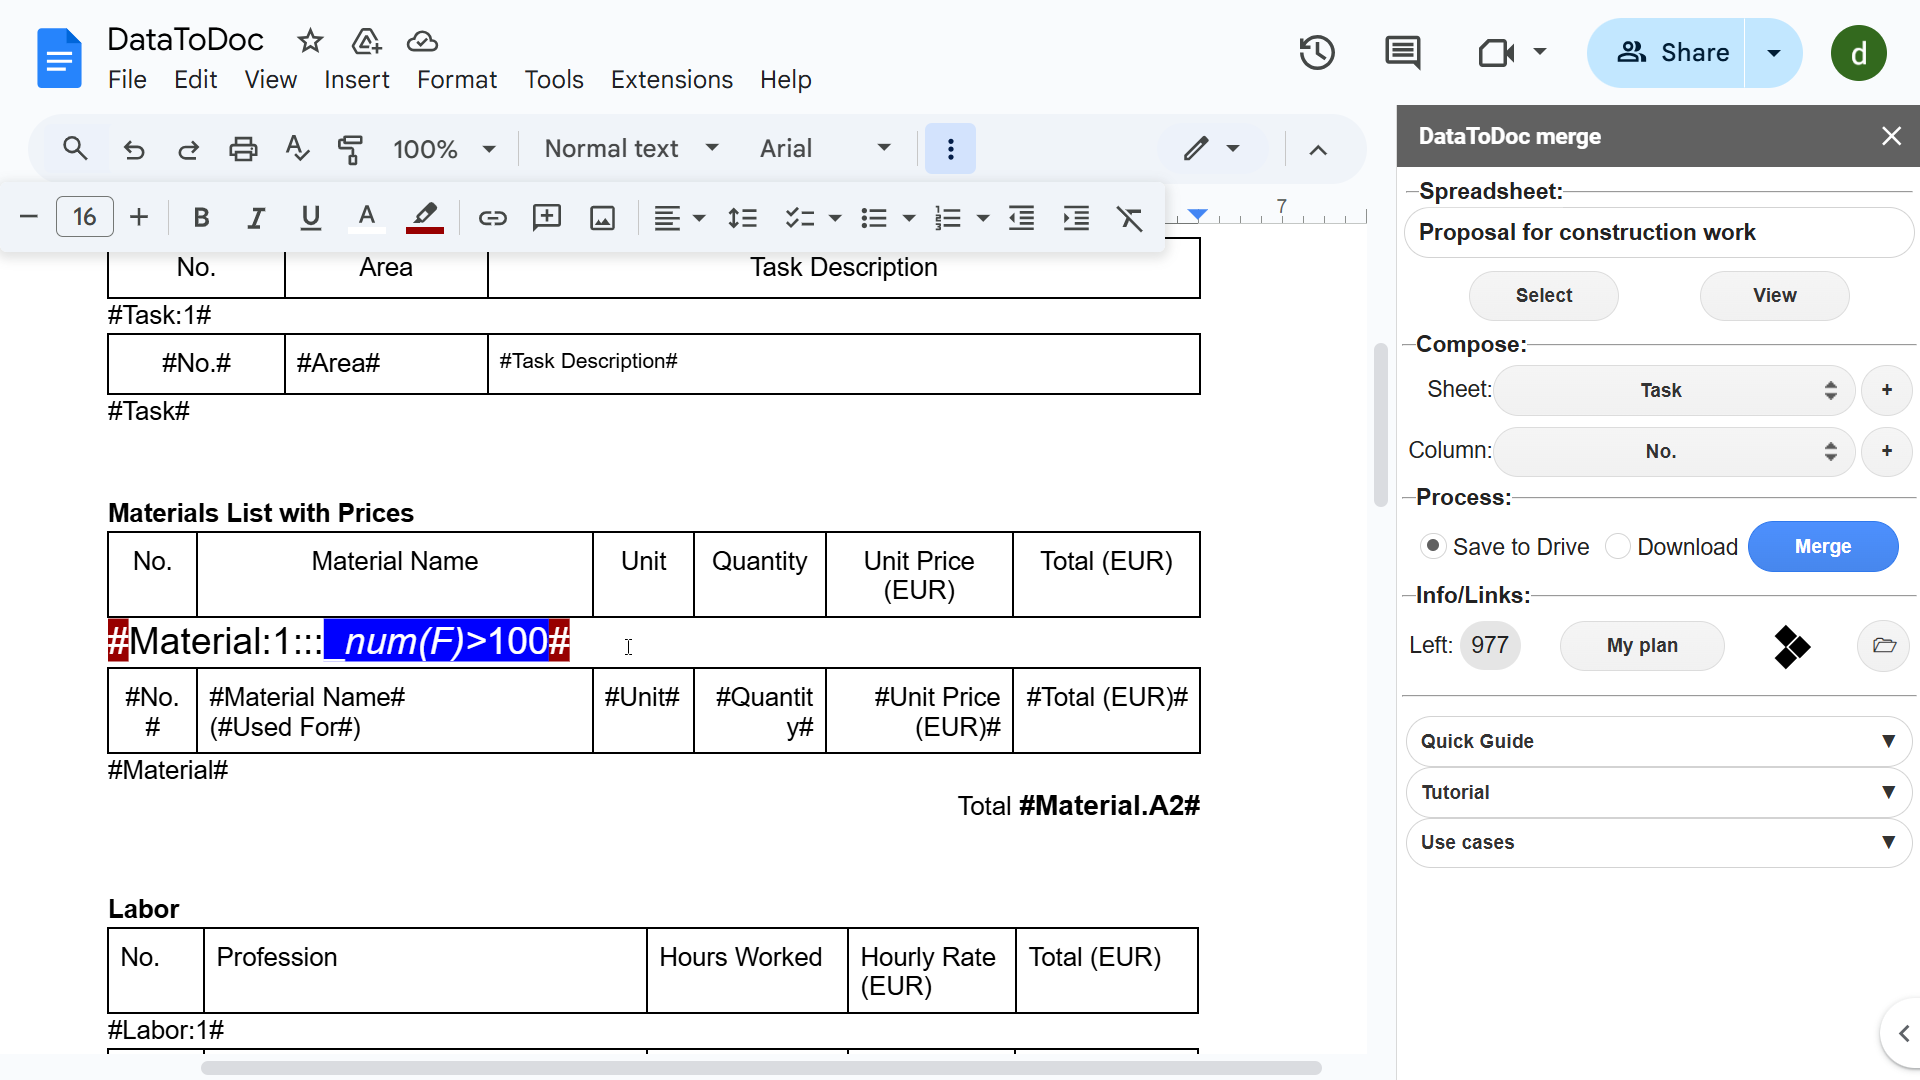Decrease the indent
Viewport: 1920px width, 1080px height.
(1021, 217)
